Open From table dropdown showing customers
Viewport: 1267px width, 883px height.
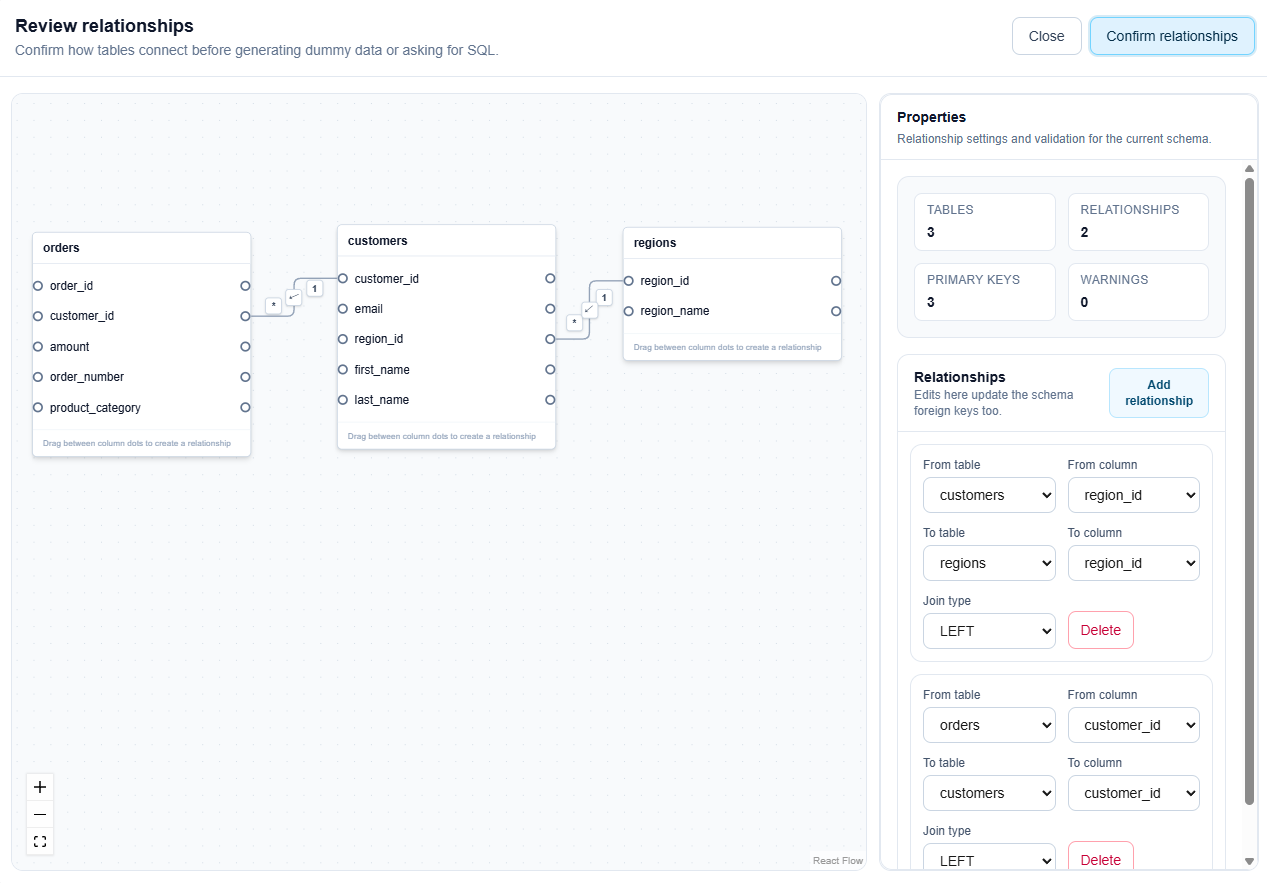point(989,495)
